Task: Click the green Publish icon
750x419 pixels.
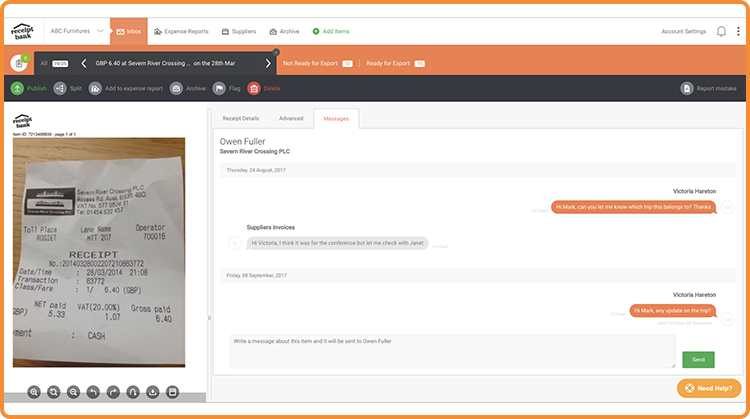Action: 18,88
